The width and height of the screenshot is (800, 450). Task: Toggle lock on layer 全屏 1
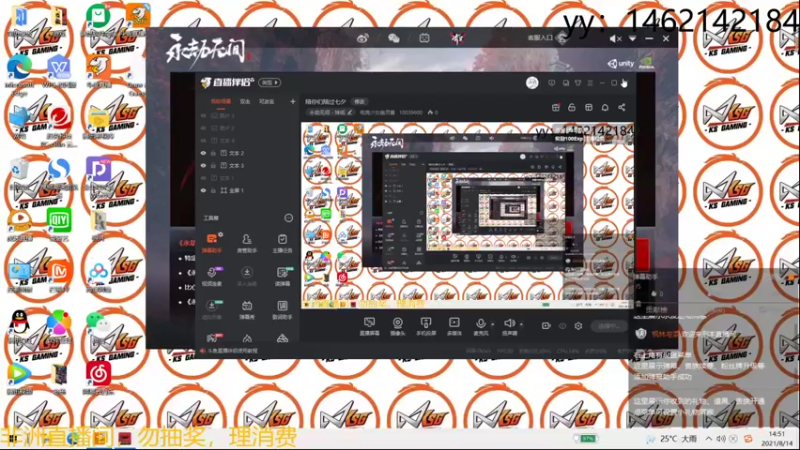(x=213, y=190)
